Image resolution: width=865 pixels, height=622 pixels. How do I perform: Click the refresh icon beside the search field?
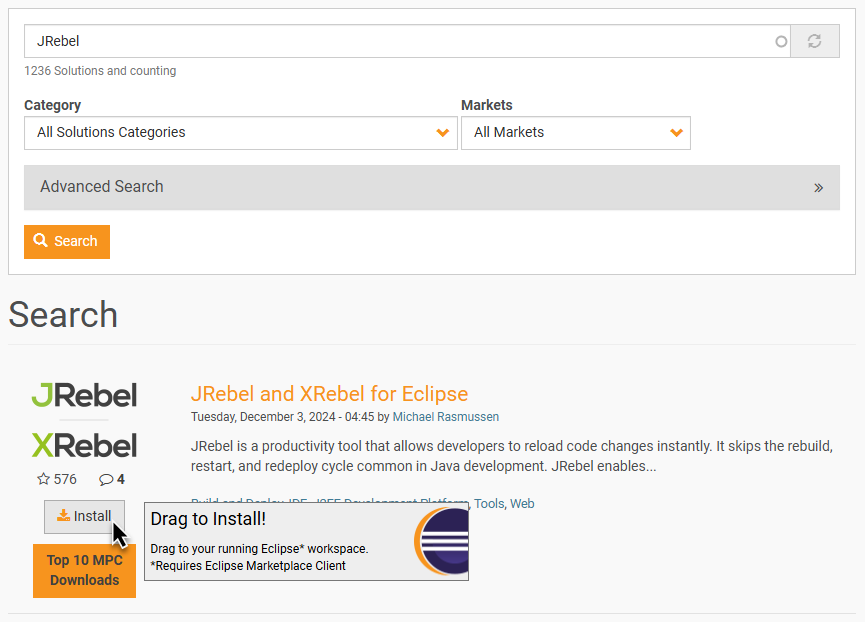[815, 41]
